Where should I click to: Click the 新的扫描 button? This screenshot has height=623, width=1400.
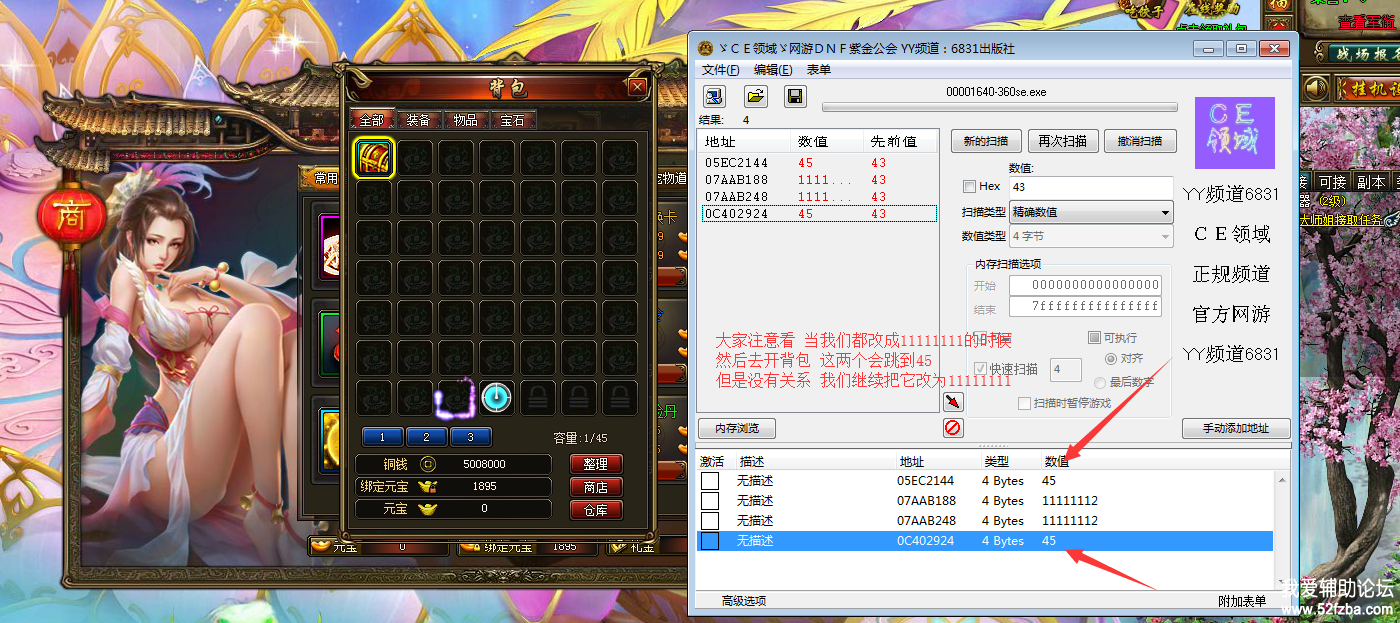click(x=986, y=141)
